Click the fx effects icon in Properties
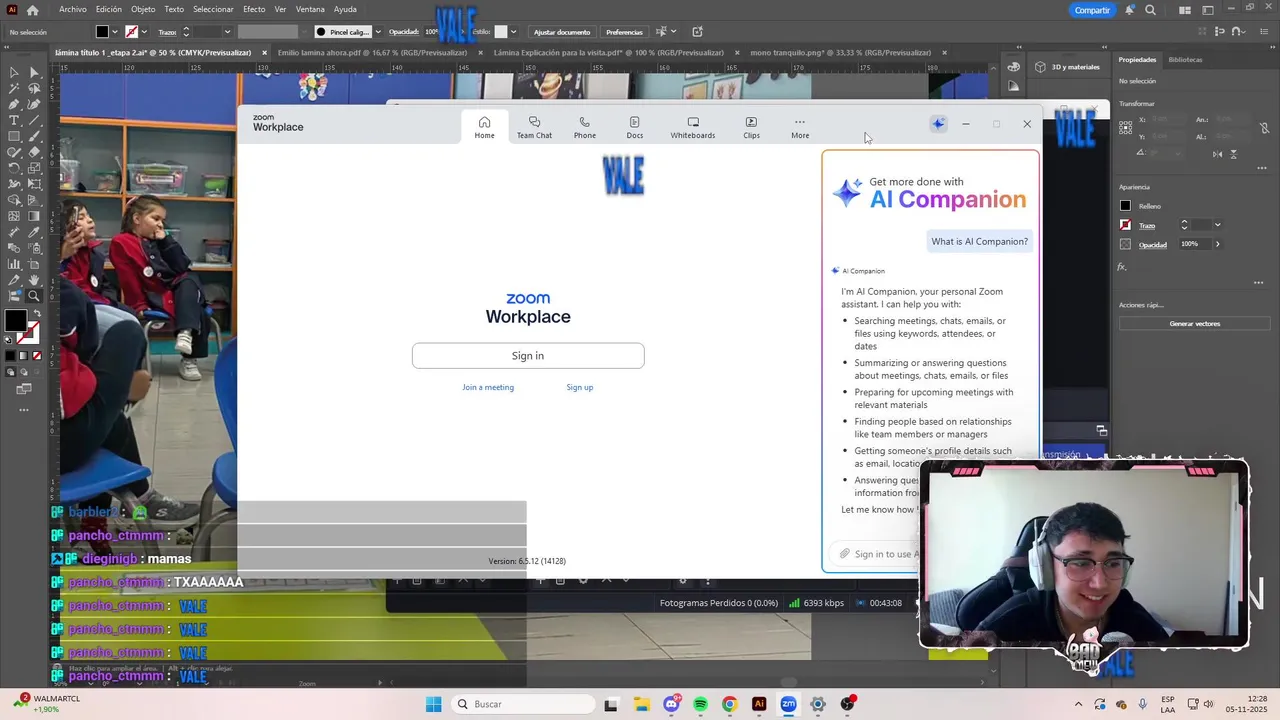Image resolution: width=1280 pixels, height=720 pixels. (1122, 267)
